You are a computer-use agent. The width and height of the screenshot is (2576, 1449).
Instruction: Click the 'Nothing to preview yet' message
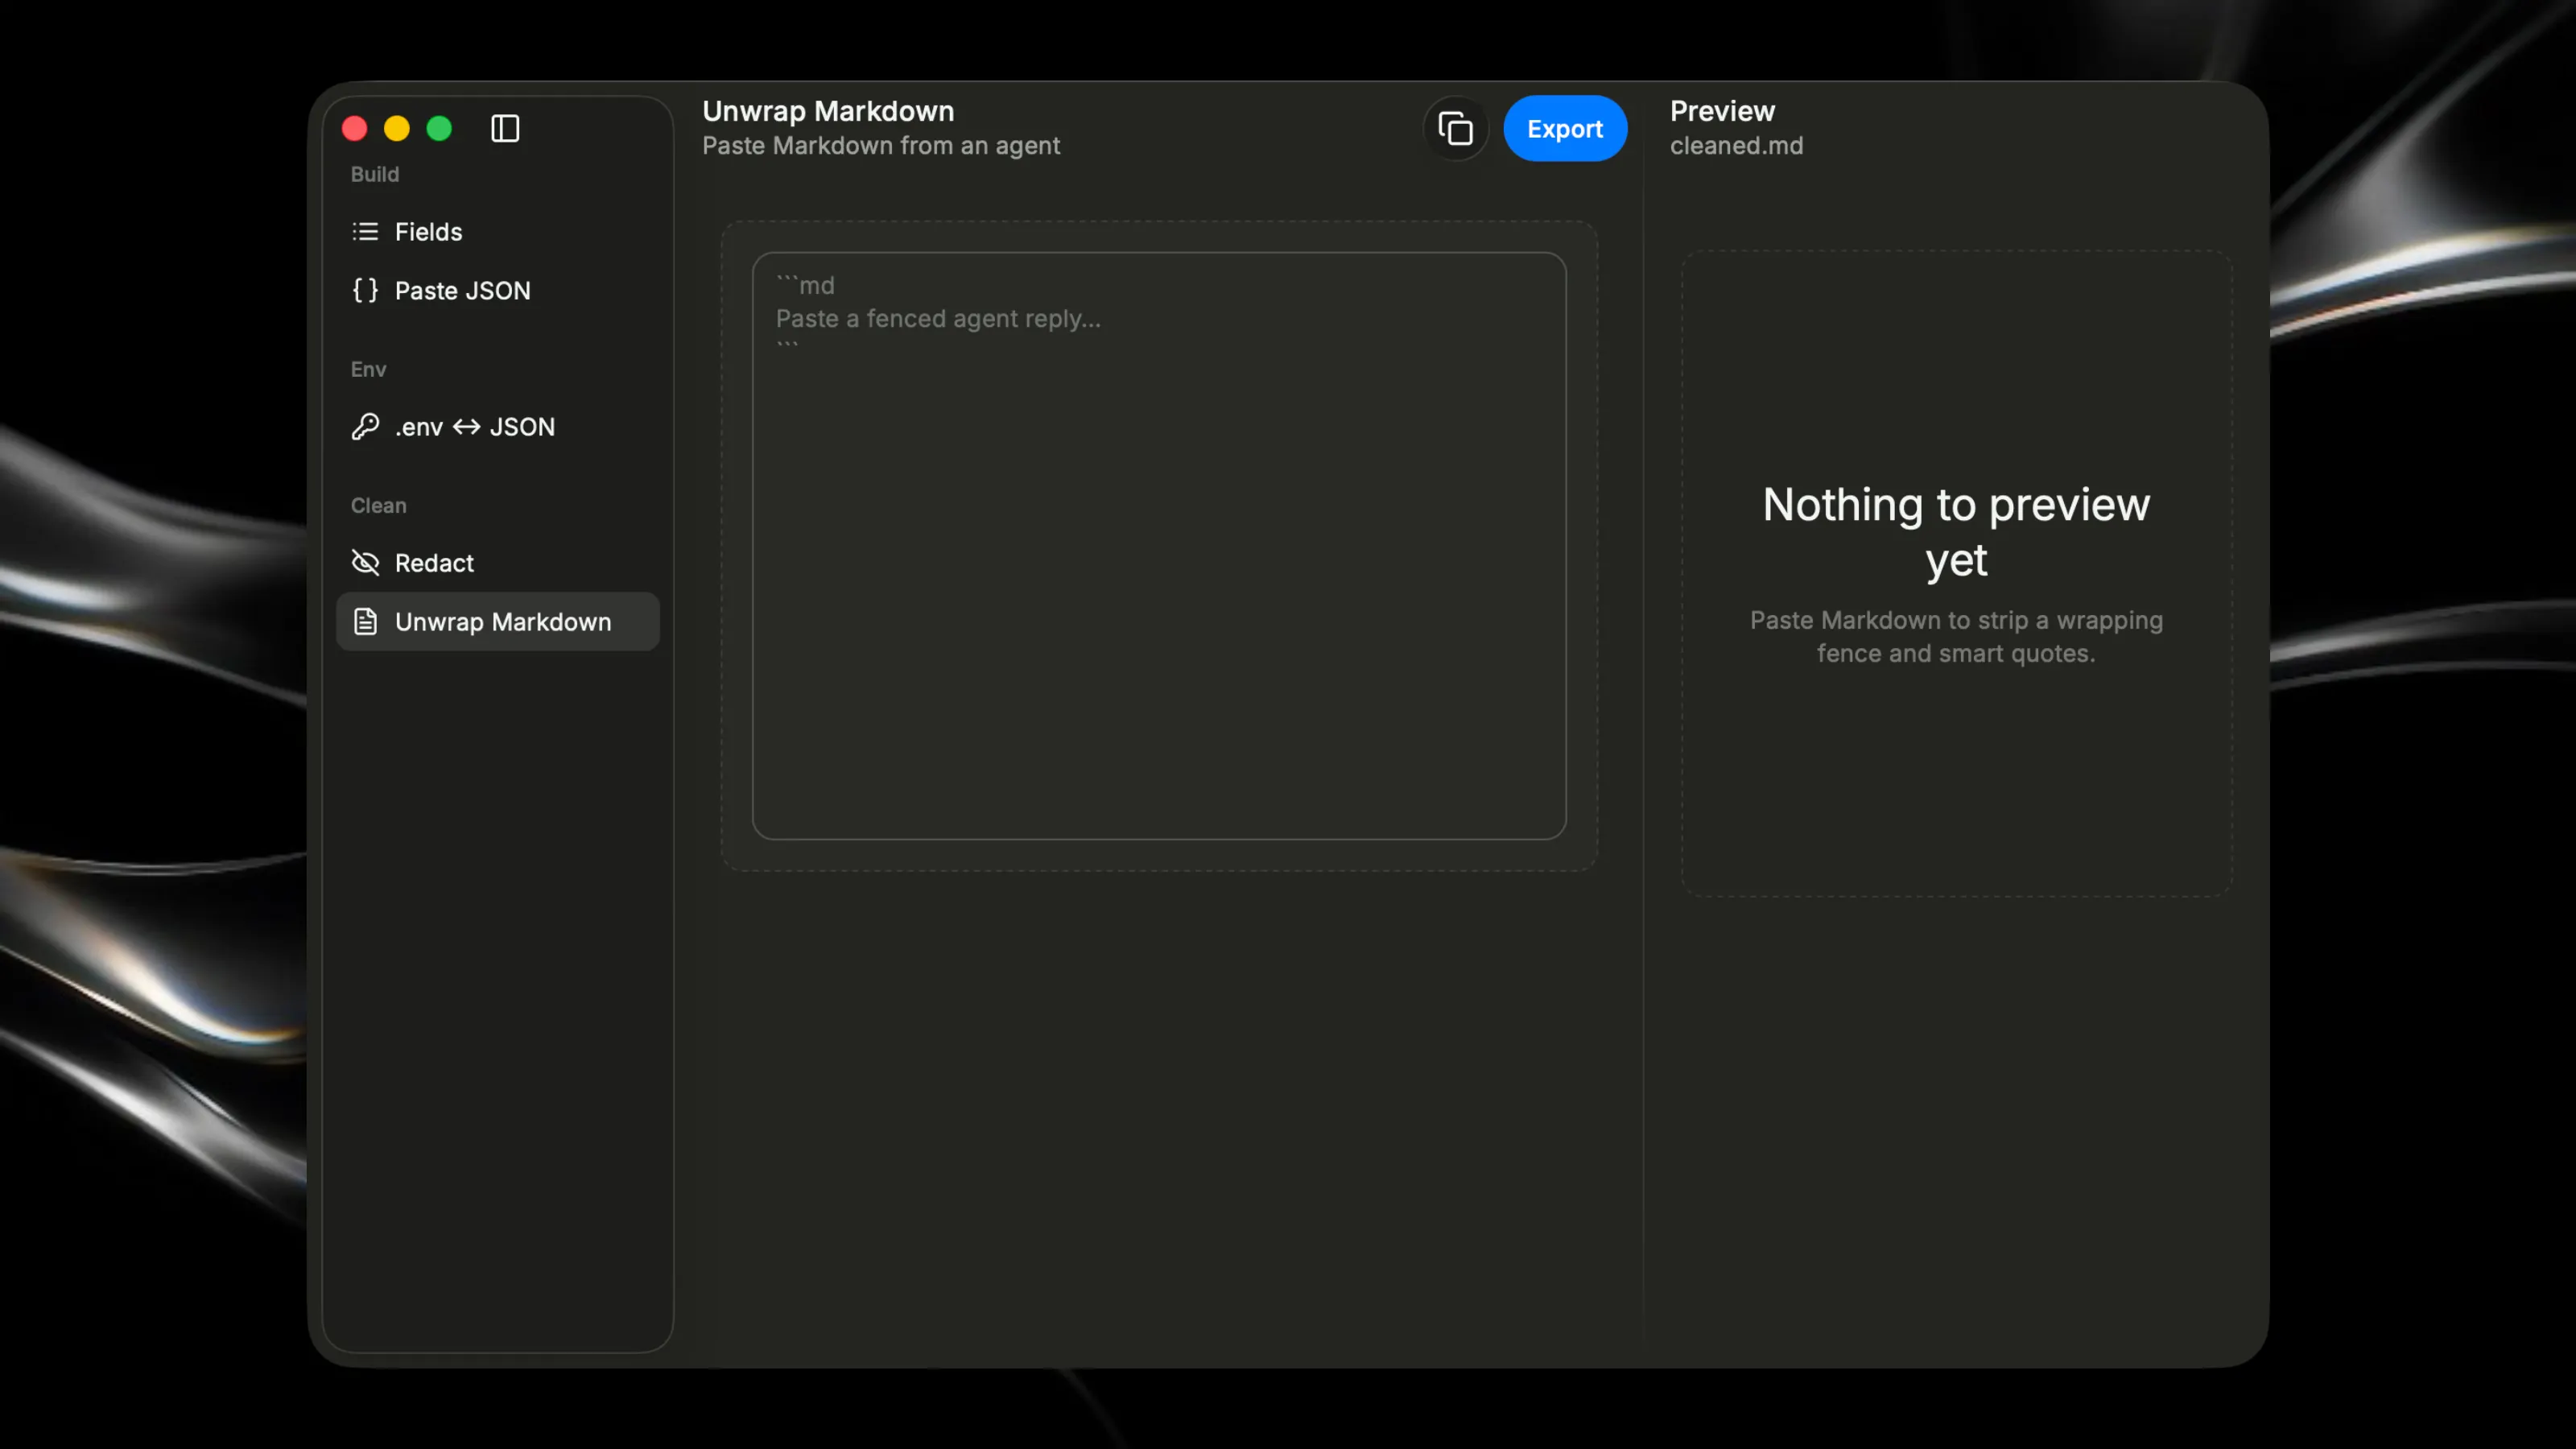coord(1956,532)
